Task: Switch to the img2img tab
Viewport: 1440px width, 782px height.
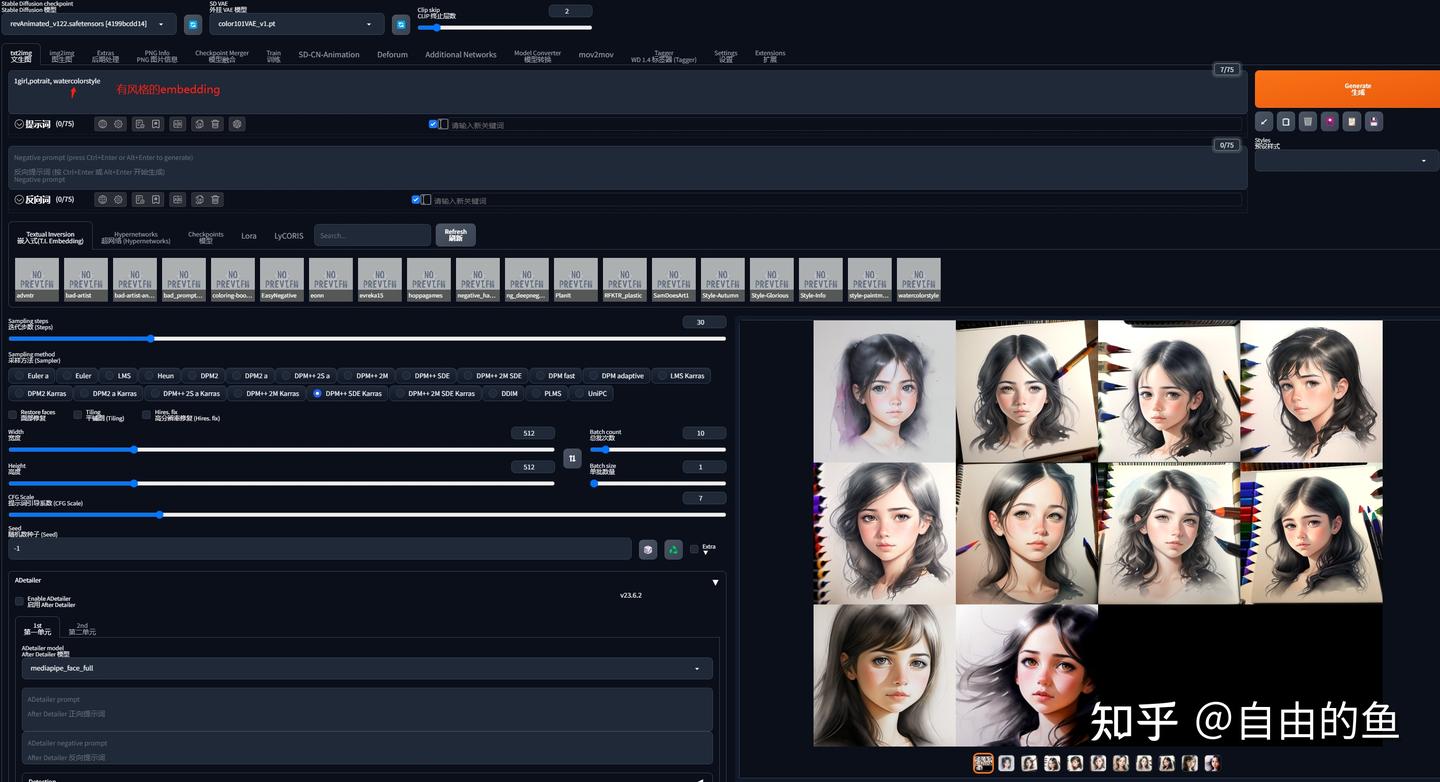Action: click(62, 55)
